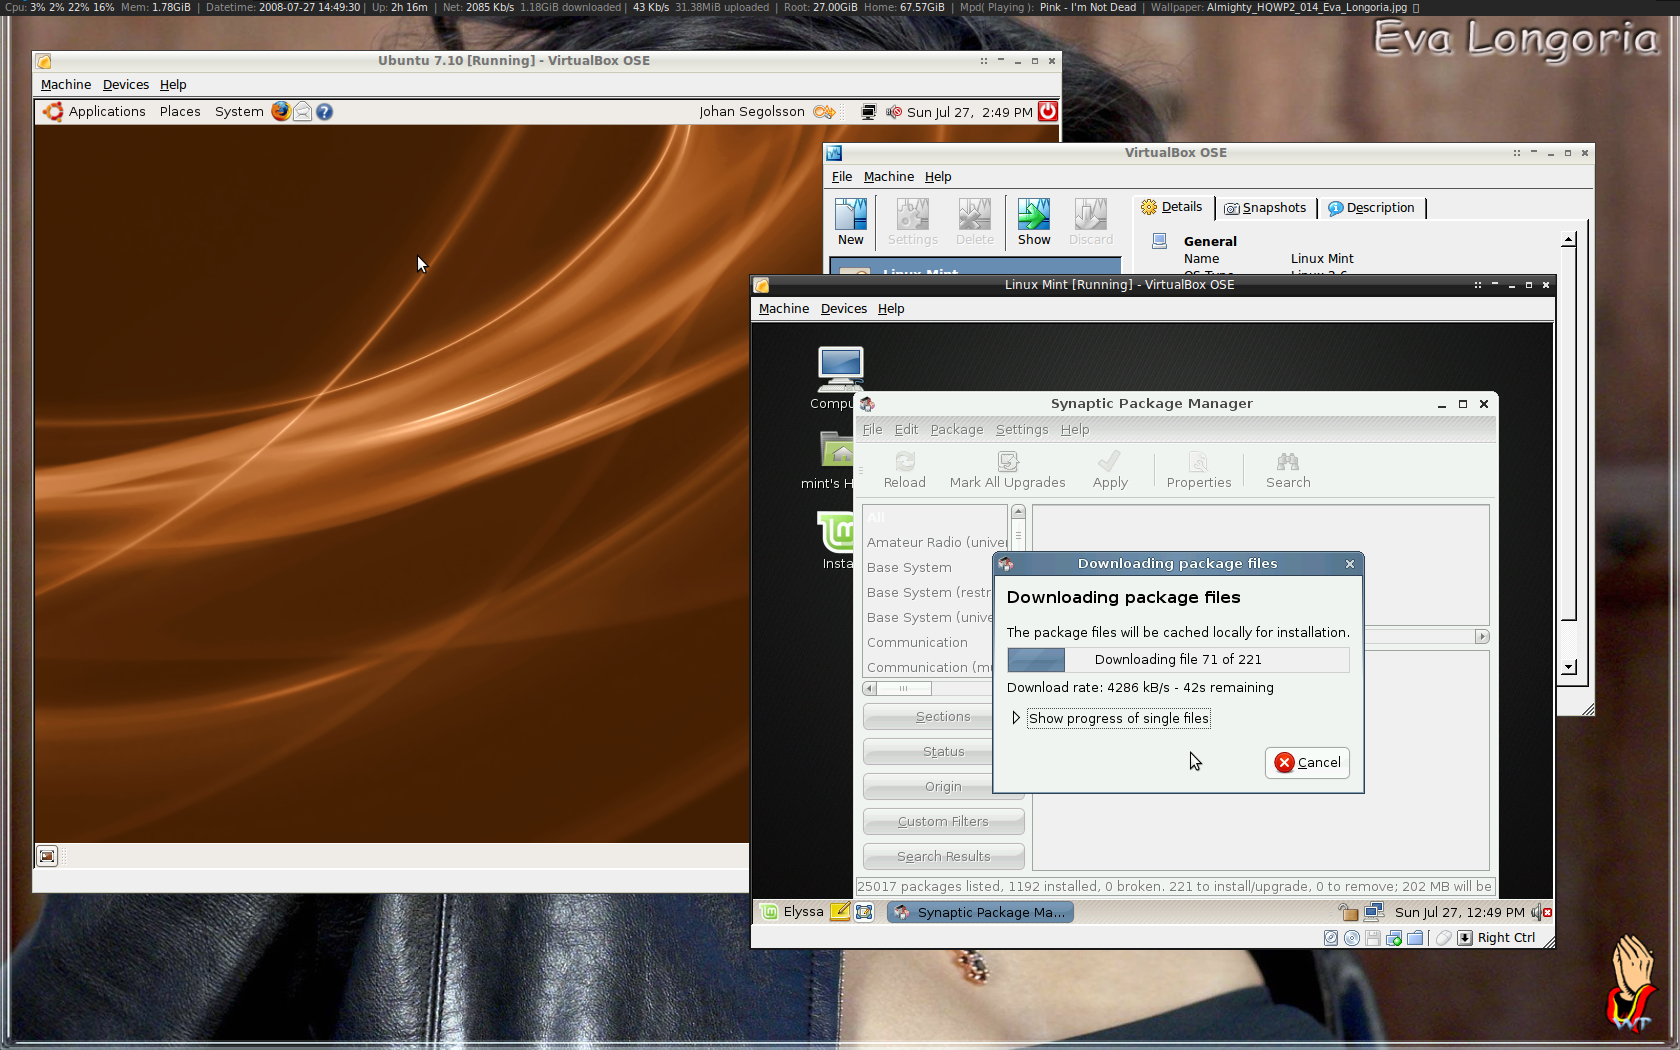Open System menu in Ubuntu guest
Screen dimensions: 1680x1050
pyautogui.click(x=239, y=111)
